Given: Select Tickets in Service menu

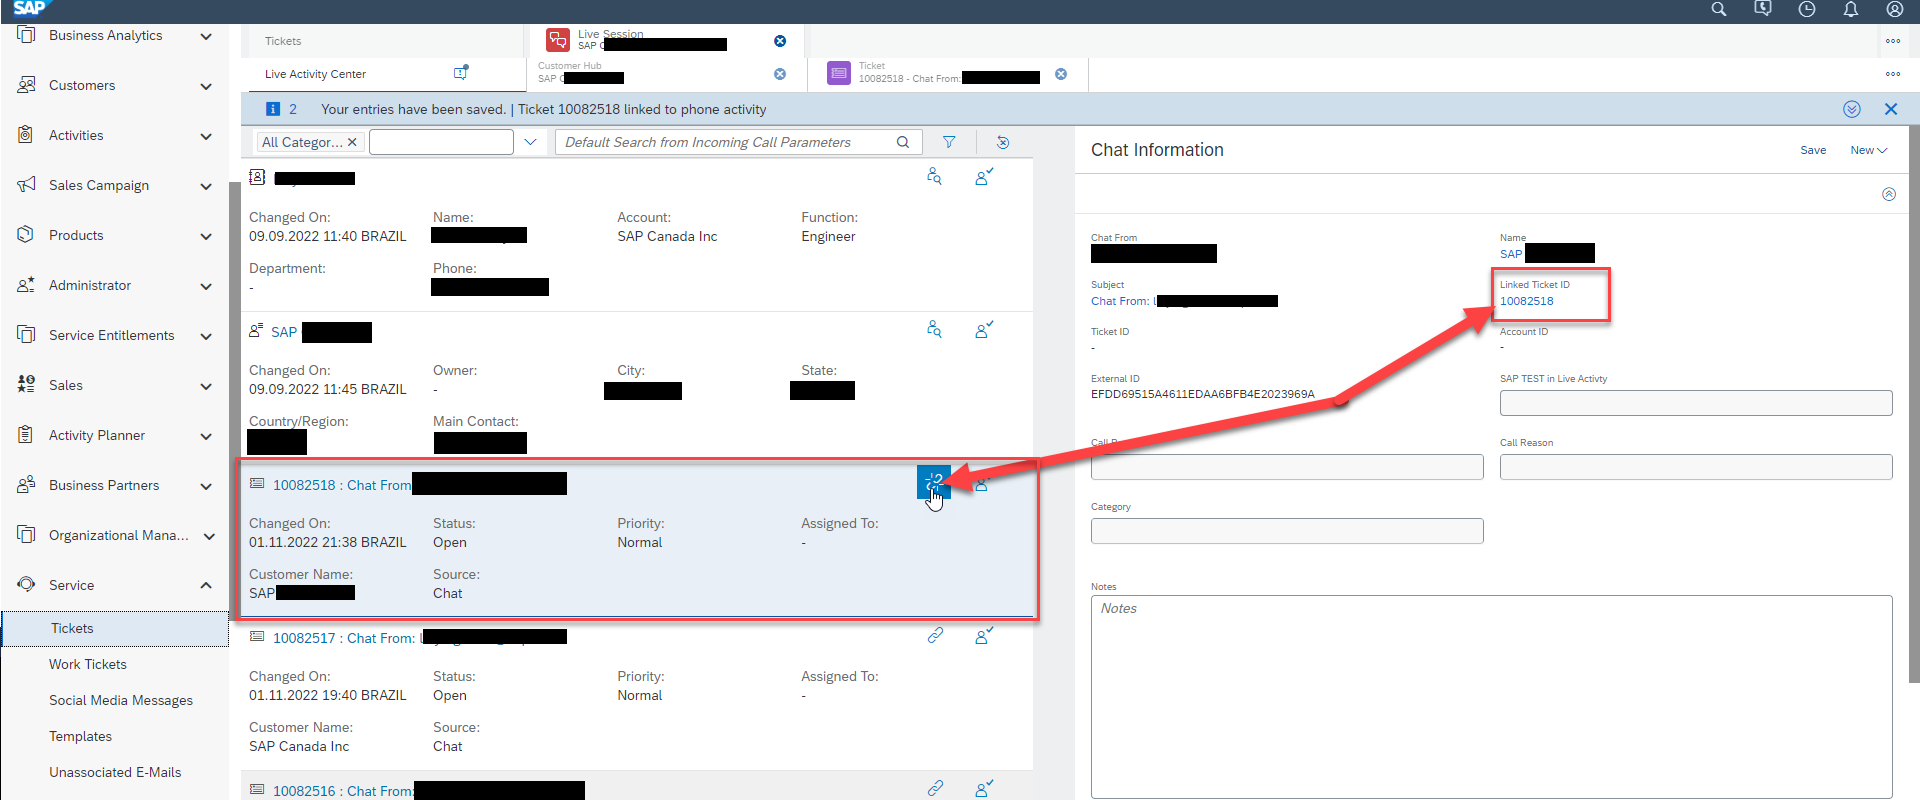Looking at the screenshot, I should 115,628.
